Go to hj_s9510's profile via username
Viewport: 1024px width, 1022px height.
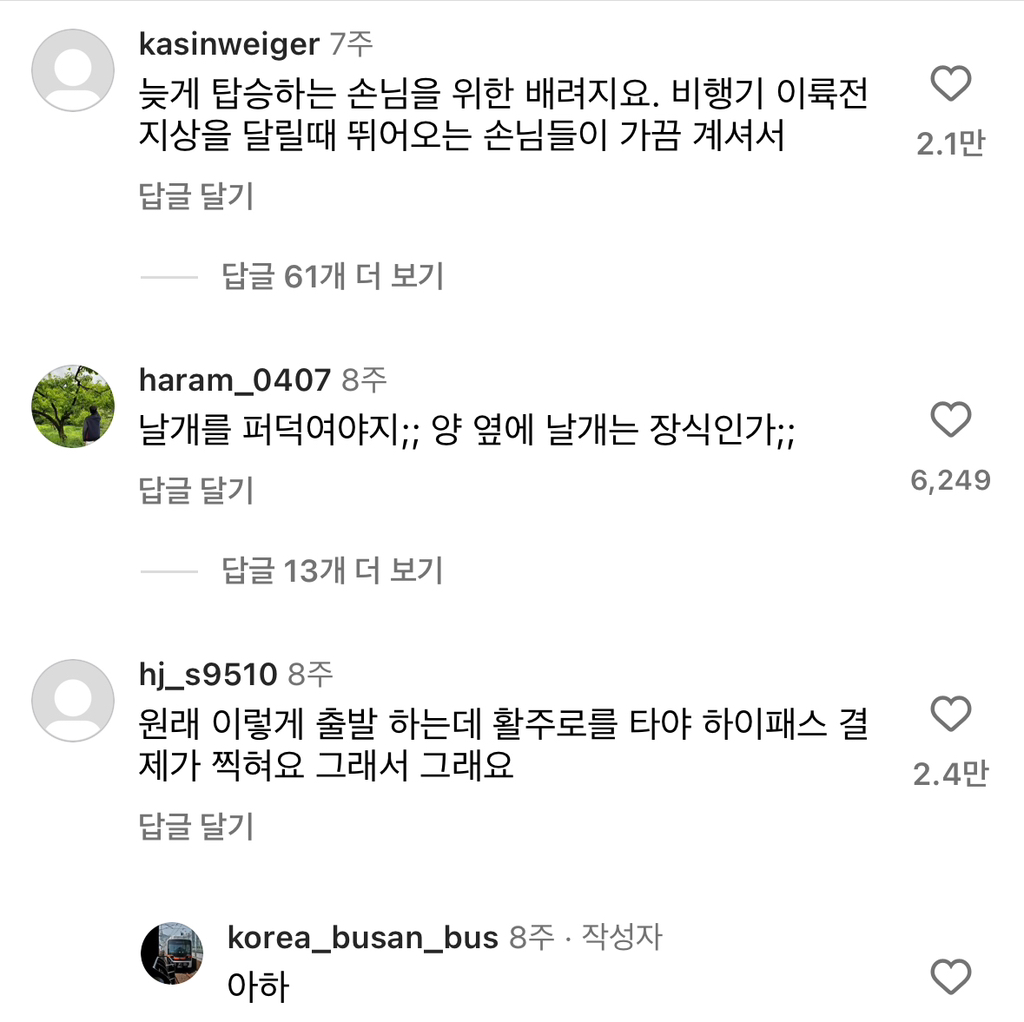pyautogui.click(x=208, y=675)
